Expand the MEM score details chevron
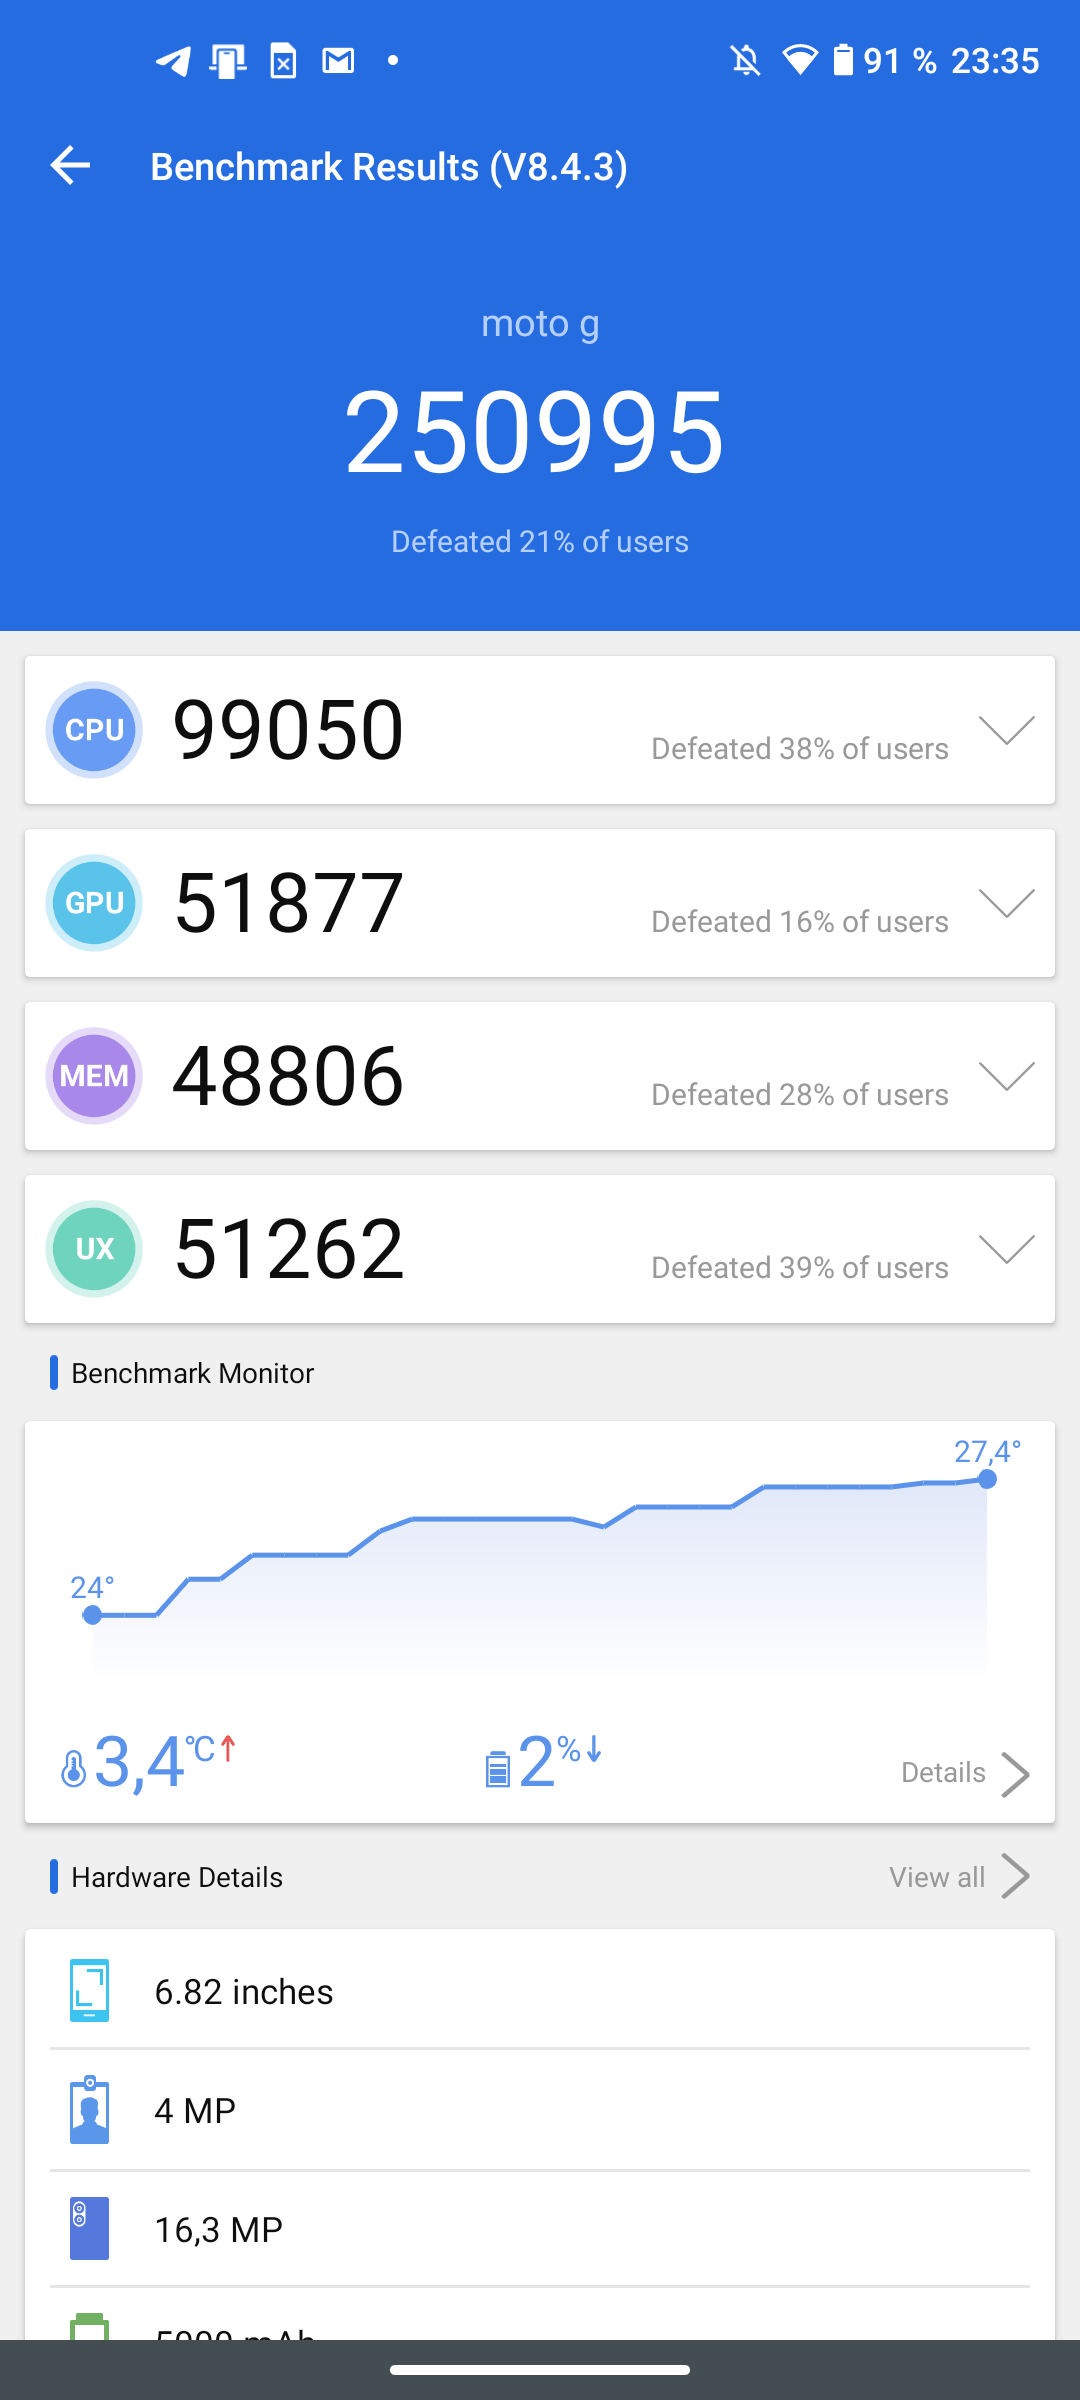 point(1006,1076)
